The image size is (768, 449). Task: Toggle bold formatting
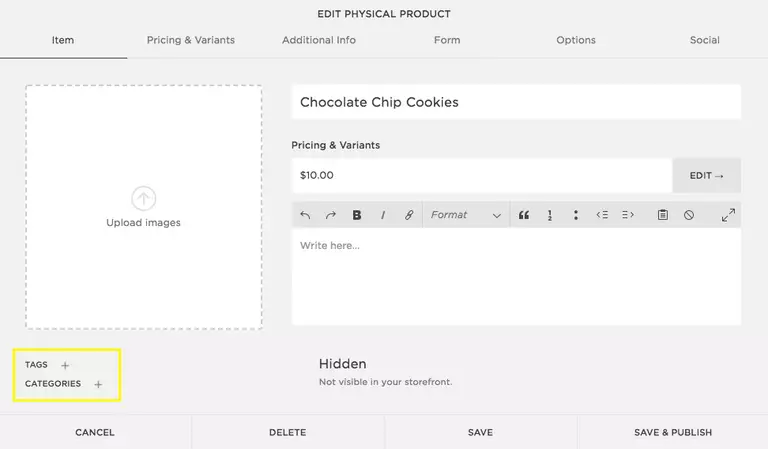pos(357,215)
